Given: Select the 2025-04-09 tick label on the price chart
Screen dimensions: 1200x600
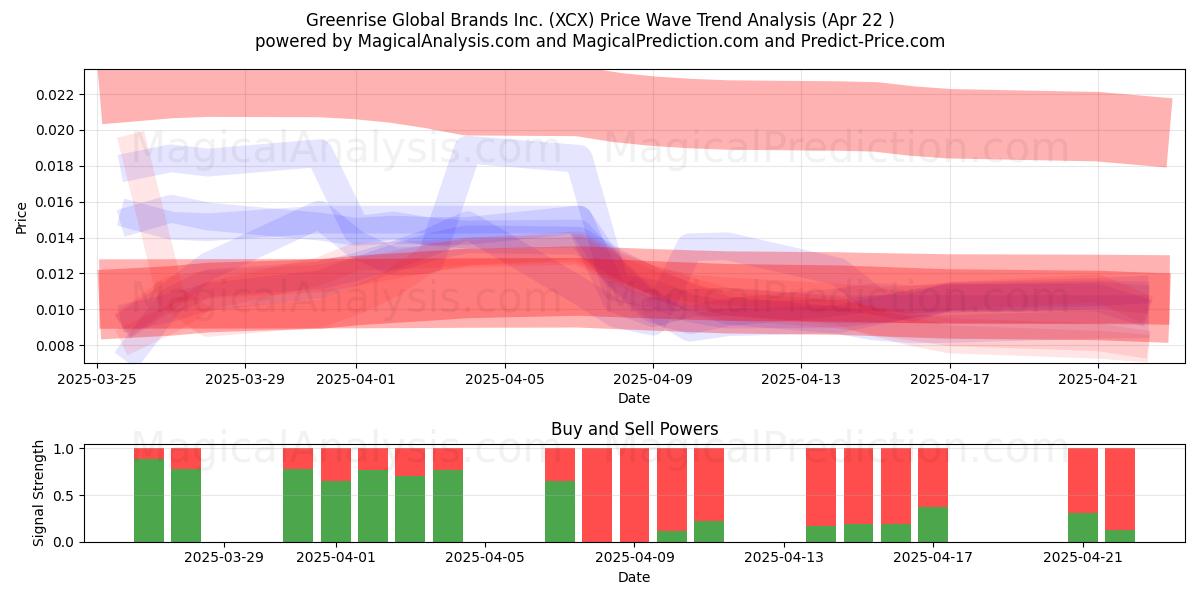Looking at the screenshot, I should [653, 379].
